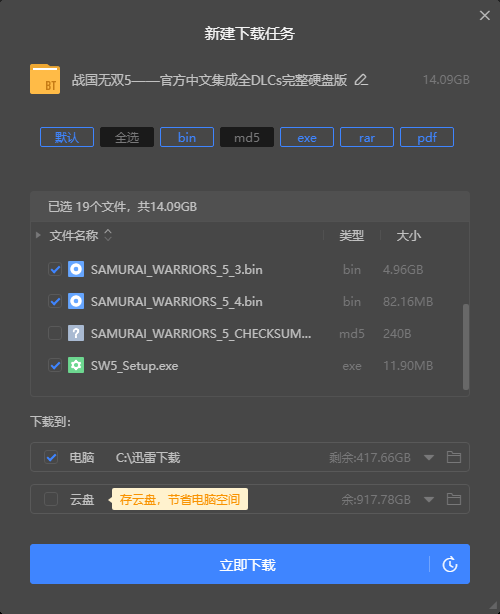The image size is (500, 614).
Task: Click the 240B size value
Action: click(x=397, y=334)
